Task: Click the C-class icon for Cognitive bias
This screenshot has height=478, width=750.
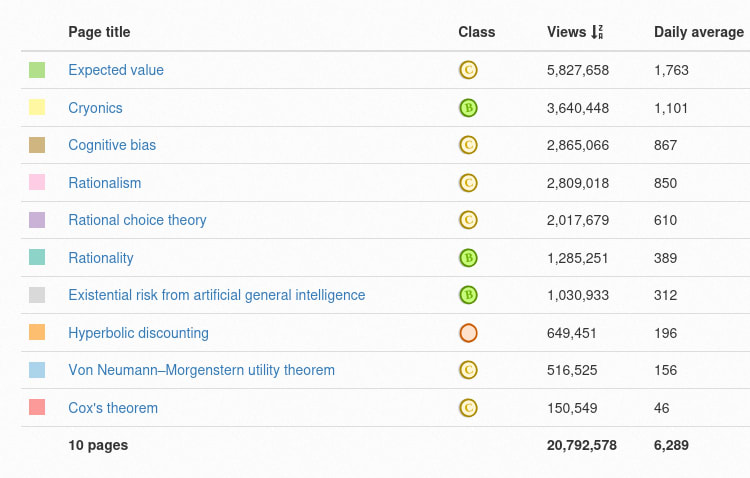Action: (x=467, y=145)
